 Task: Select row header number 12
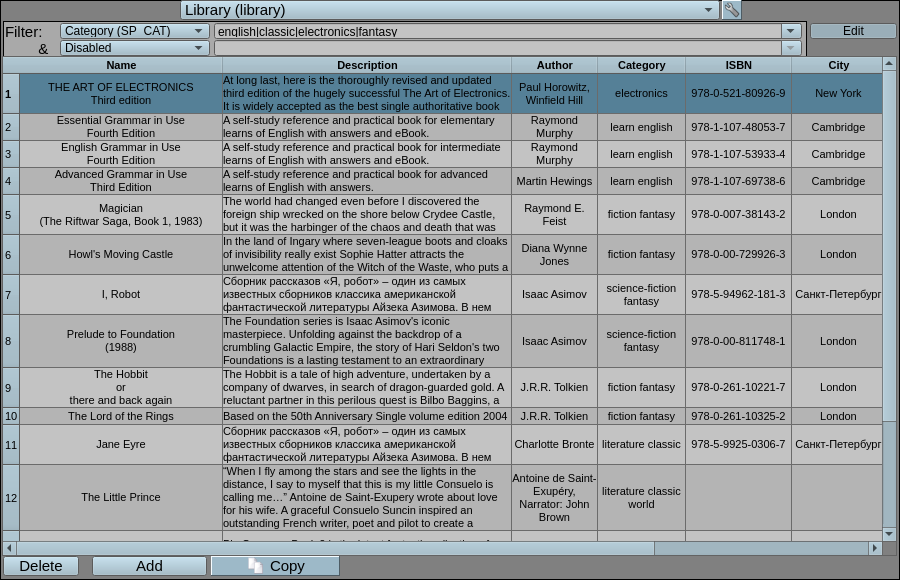coord(11,497)
